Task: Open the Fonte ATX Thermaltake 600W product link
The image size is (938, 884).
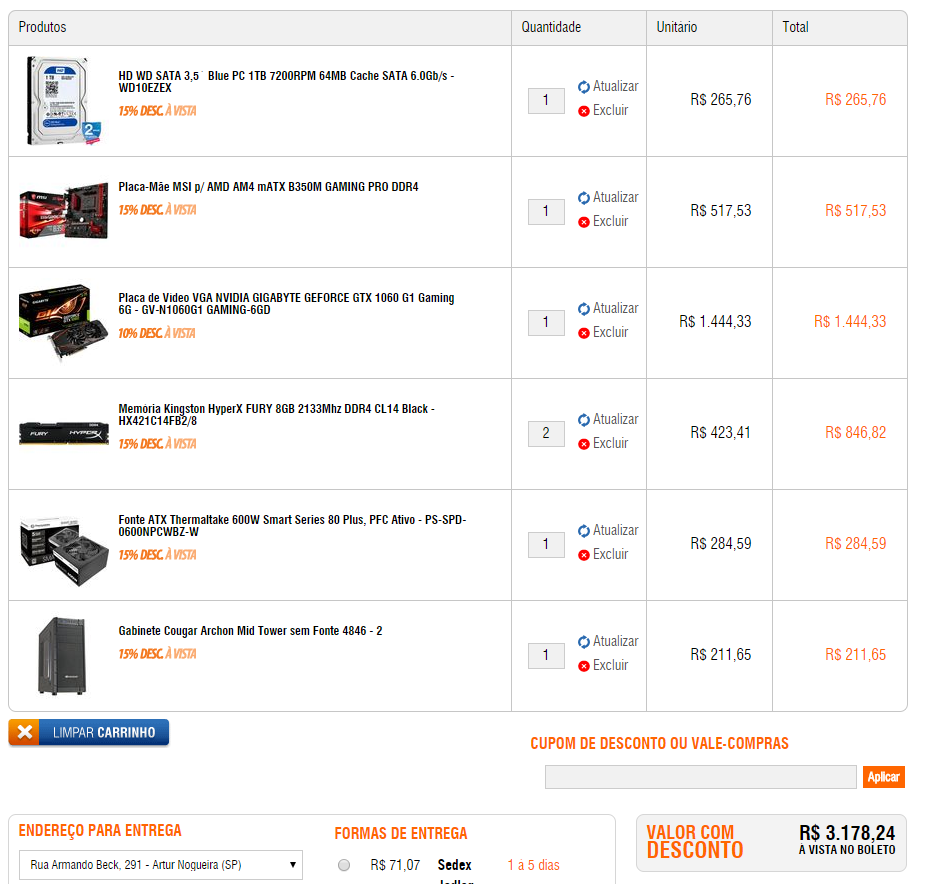Action: (292, 526)
